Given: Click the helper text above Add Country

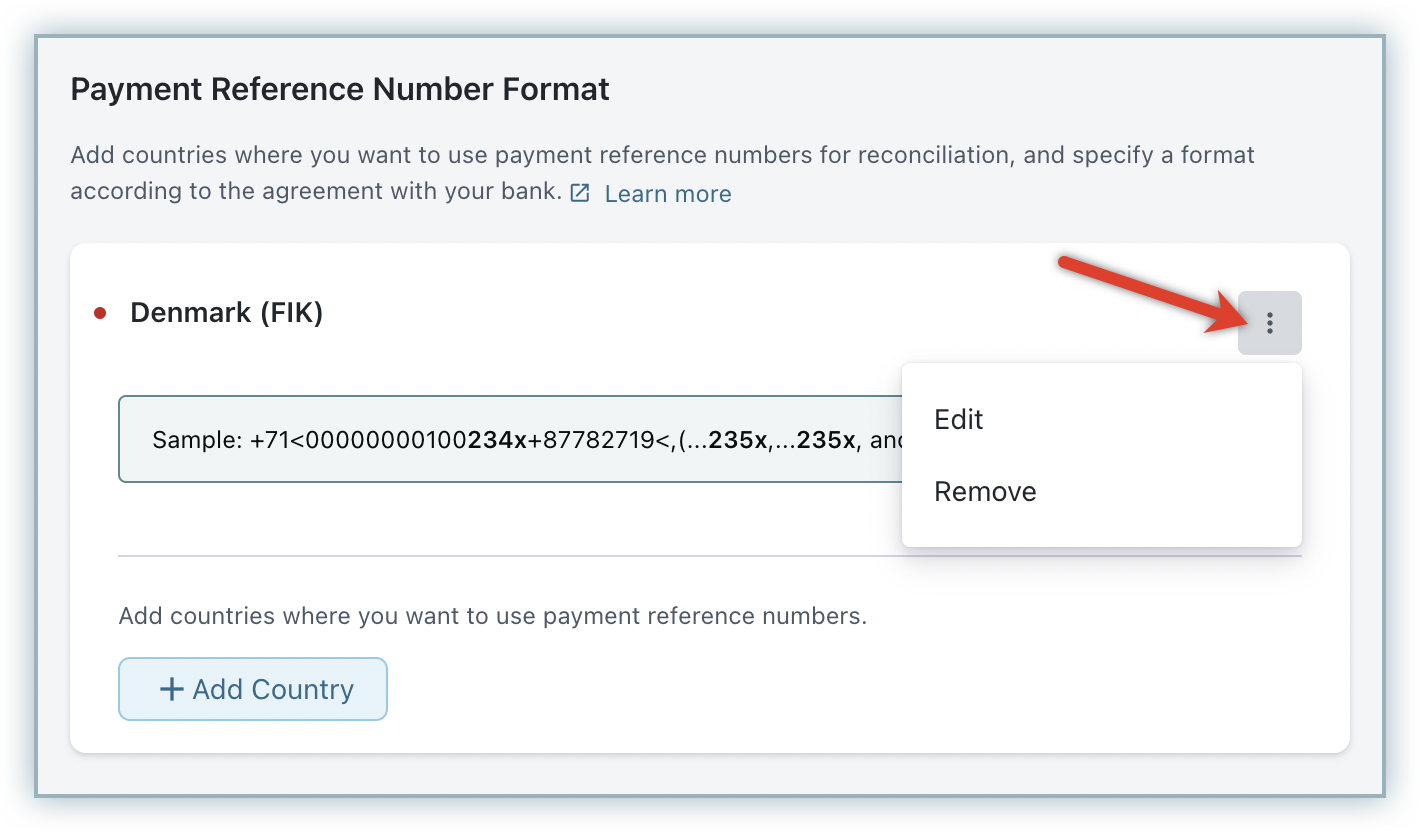Looking at the screenshot, I should pyautogui.click(x=492, y=616).
